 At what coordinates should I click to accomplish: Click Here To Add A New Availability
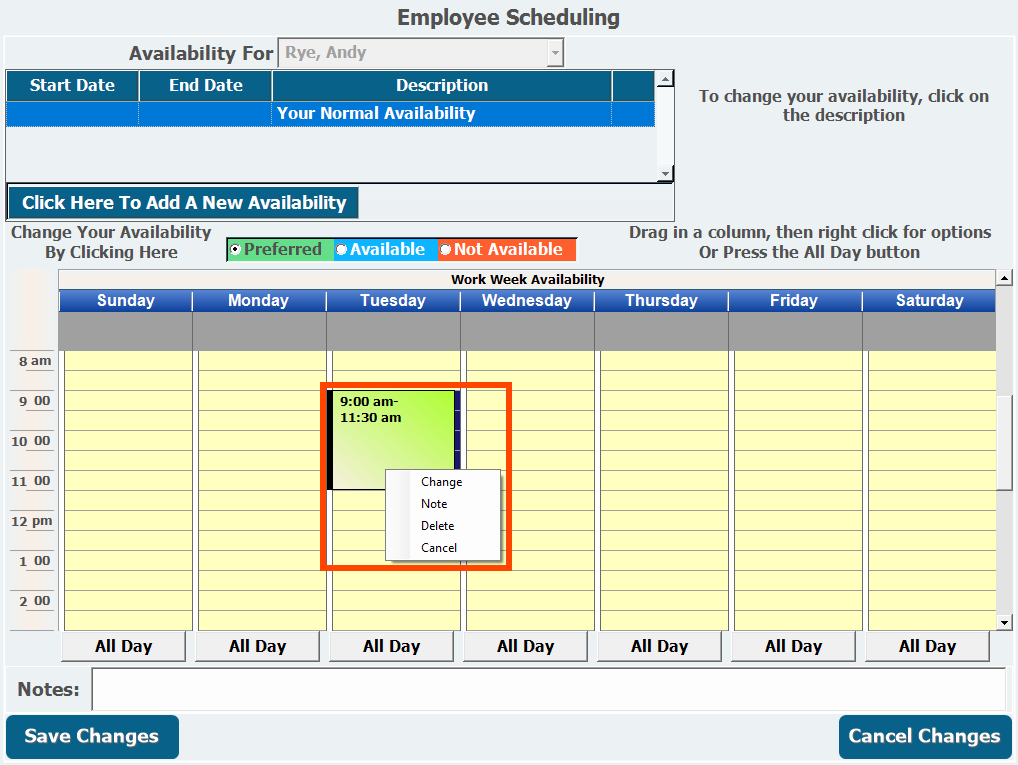click(x=183, y=203)
